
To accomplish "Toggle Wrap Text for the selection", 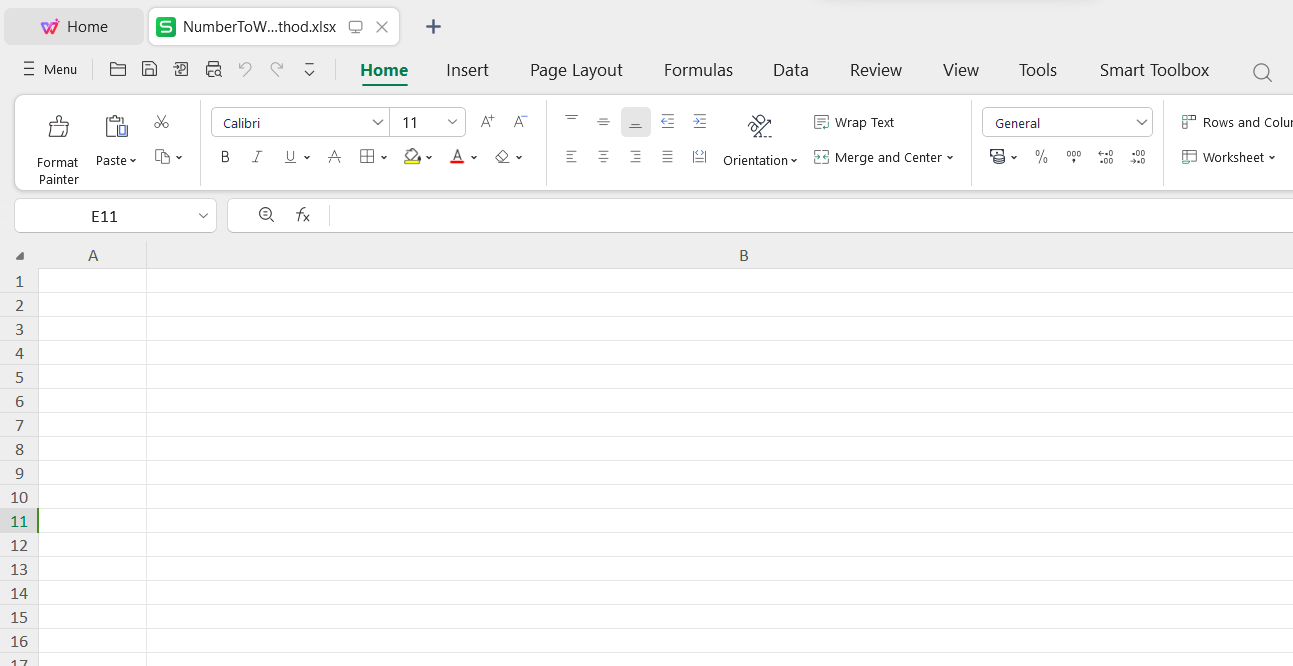I will coord(855,122).
